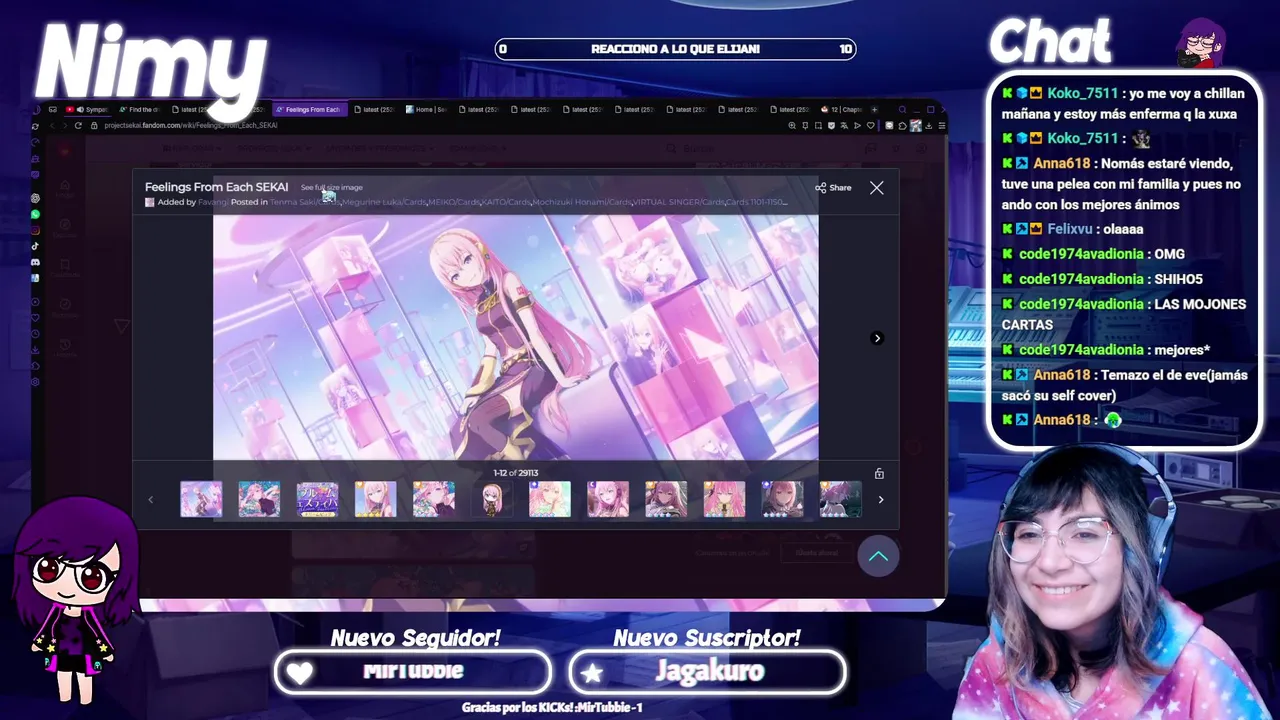Click the heart icon in browser toolbar
This screenshot has height=720, width=1280.
click(x=871, y=125)
